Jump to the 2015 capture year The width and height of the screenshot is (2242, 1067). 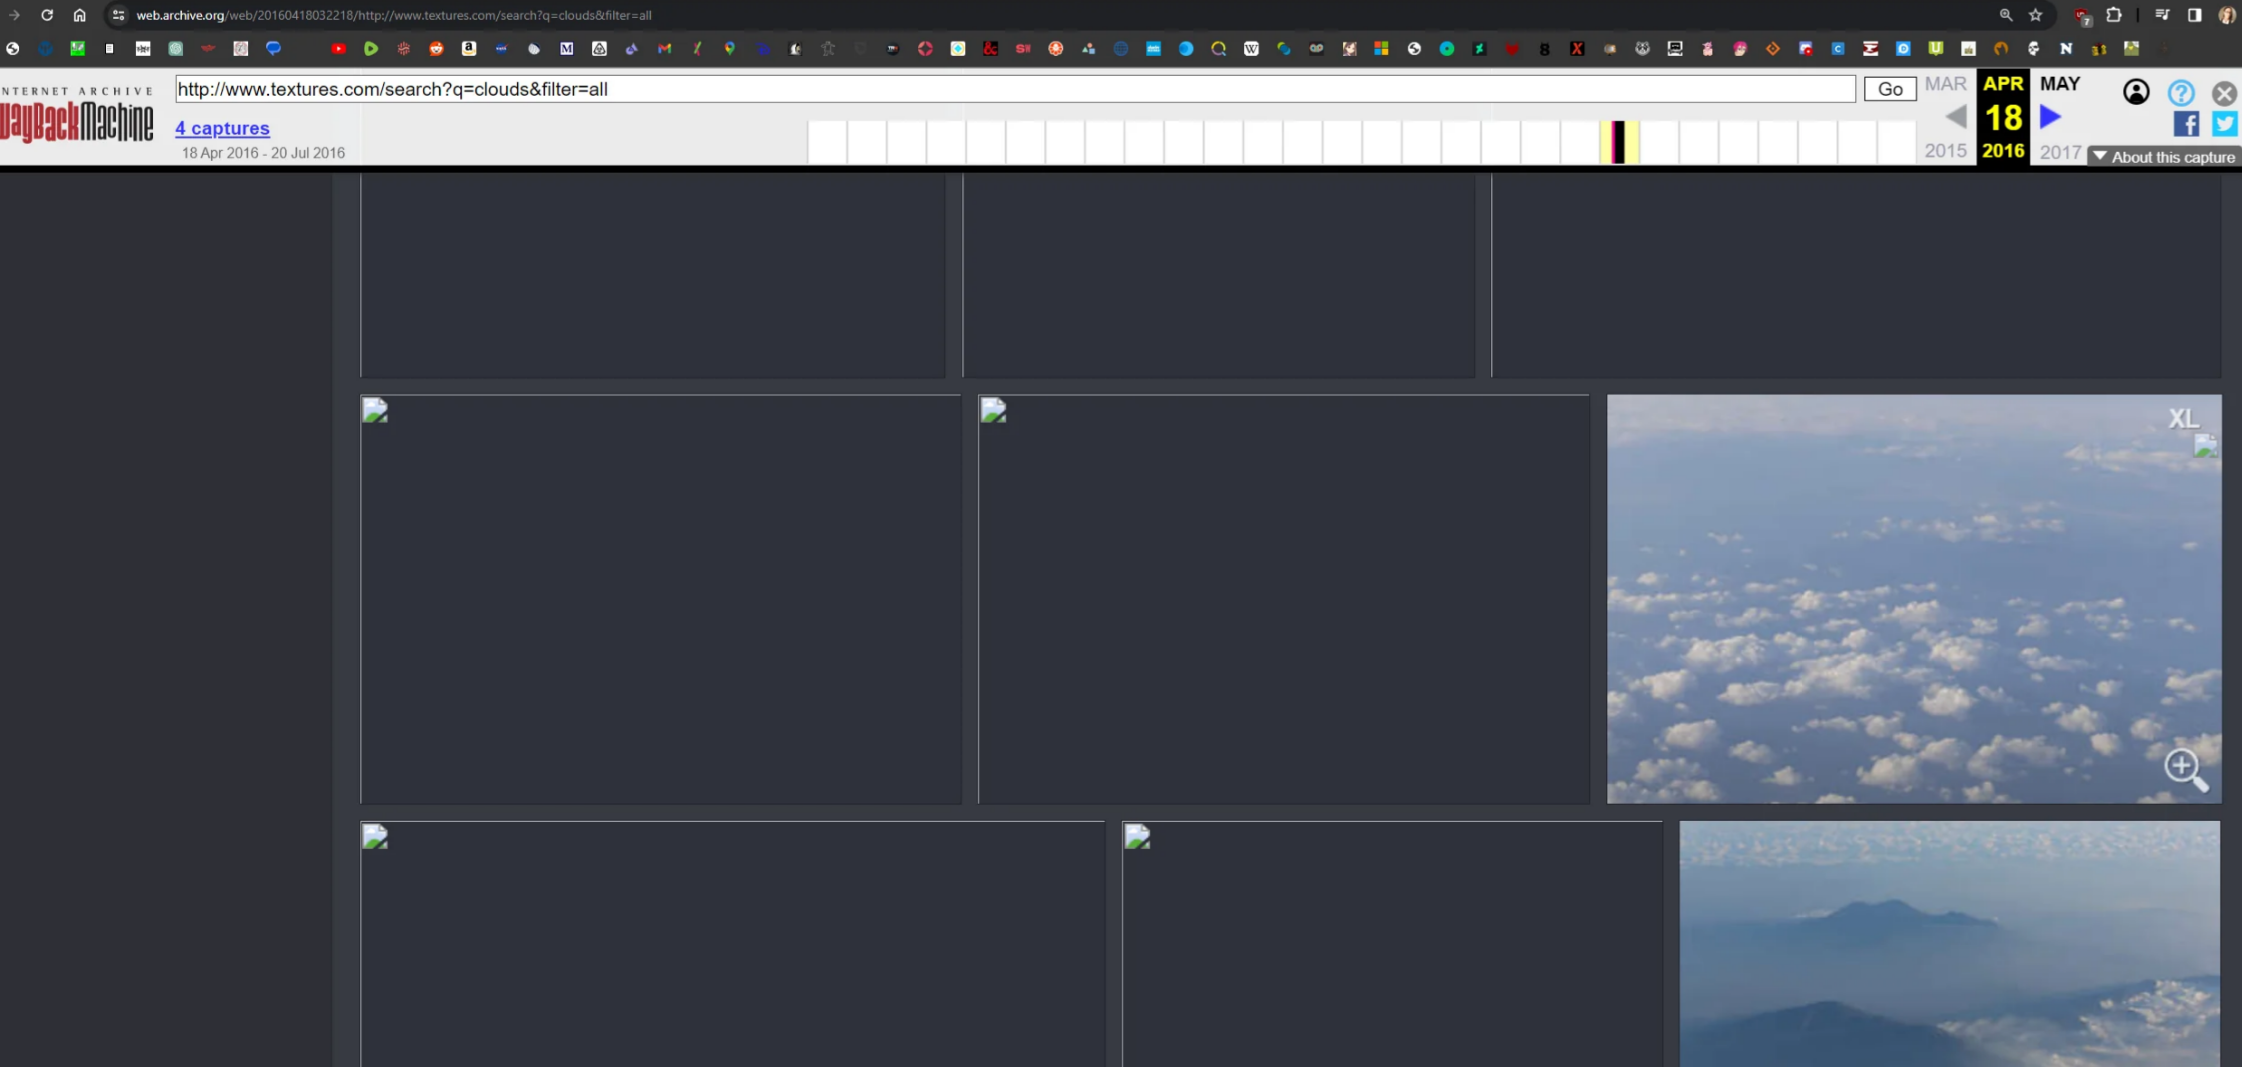(1945, 151)
